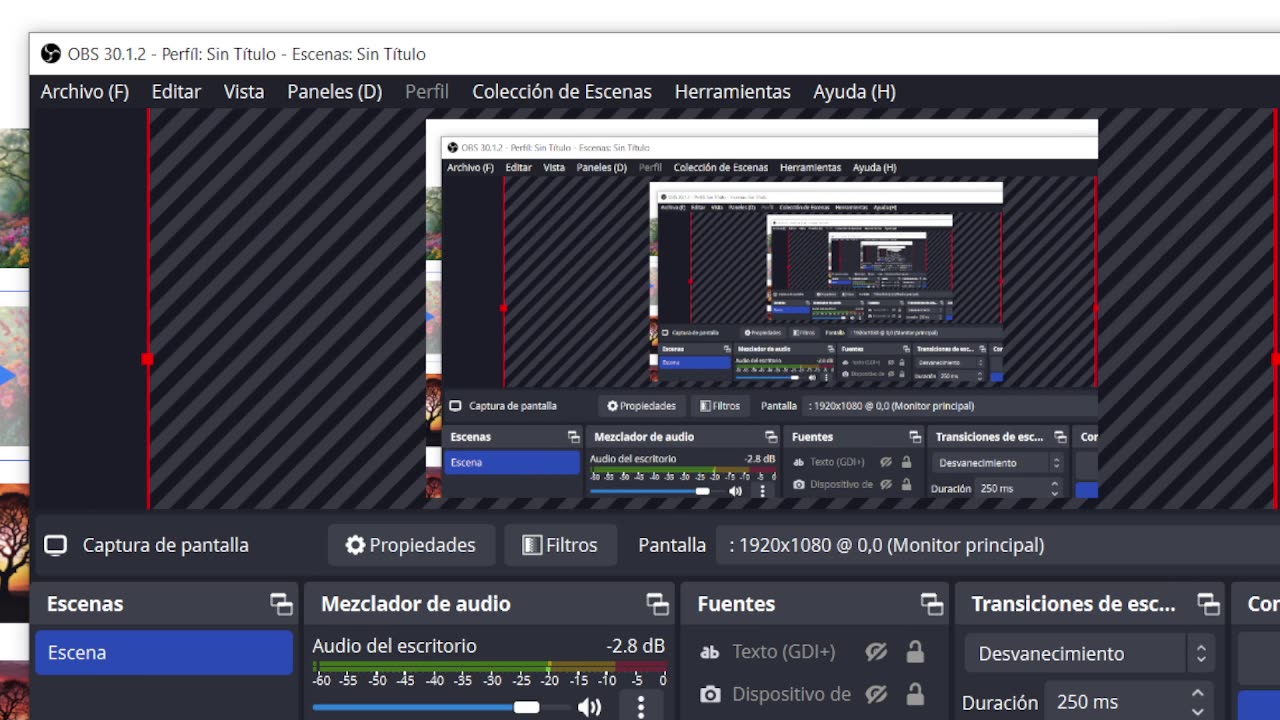This screenshot has width=1280, height=720.
Task: Open the Archivo (F) menu
Action: (x=85, y=92)
